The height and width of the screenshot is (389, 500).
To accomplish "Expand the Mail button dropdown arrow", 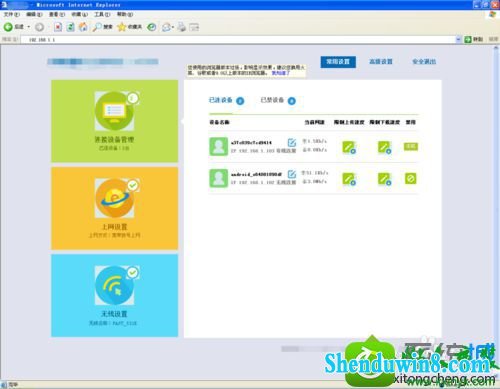I will [x=173, y=27].
